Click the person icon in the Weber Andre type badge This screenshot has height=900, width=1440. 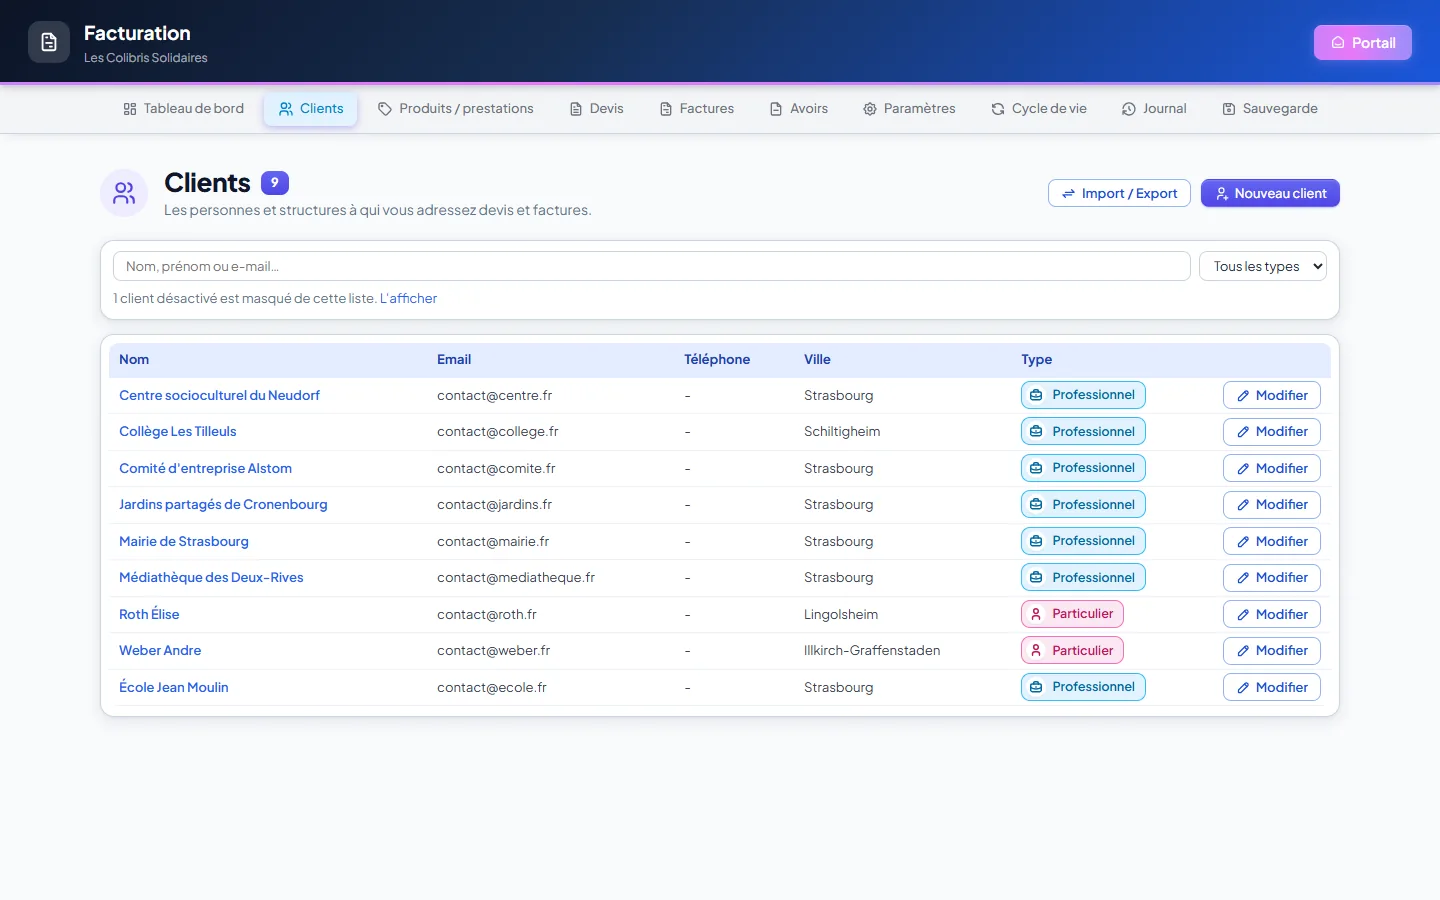[1036, 651]
